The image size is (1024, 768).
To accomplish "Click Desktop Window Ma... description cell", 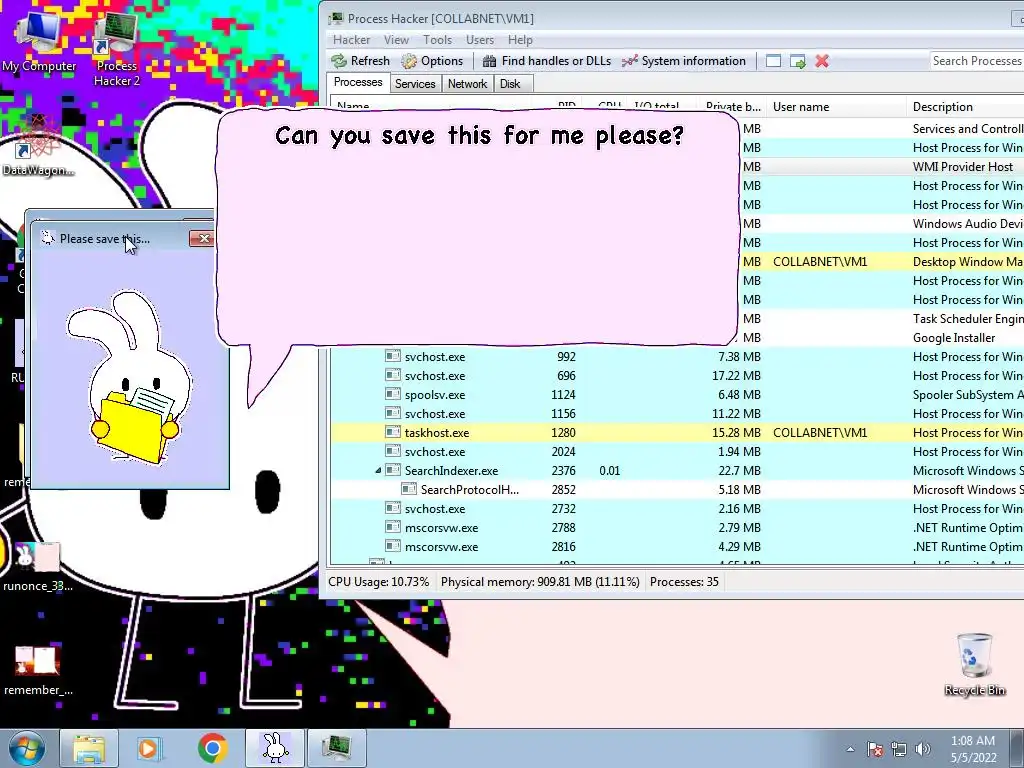I will tap(968, 261).
